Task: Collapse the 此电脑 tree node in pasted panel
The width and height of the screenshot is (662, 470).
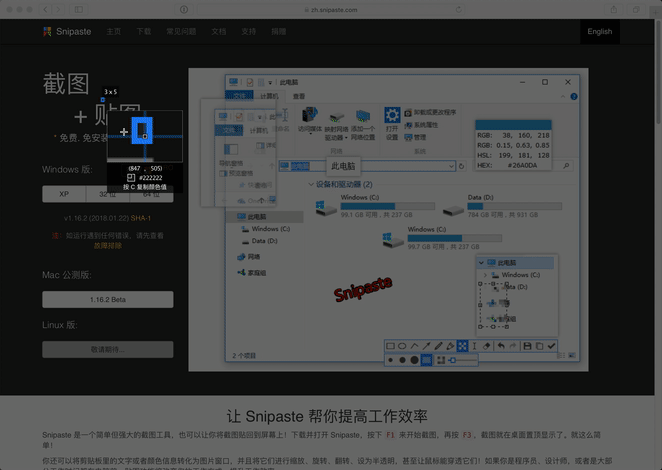Action: click(x=481, y=263)
